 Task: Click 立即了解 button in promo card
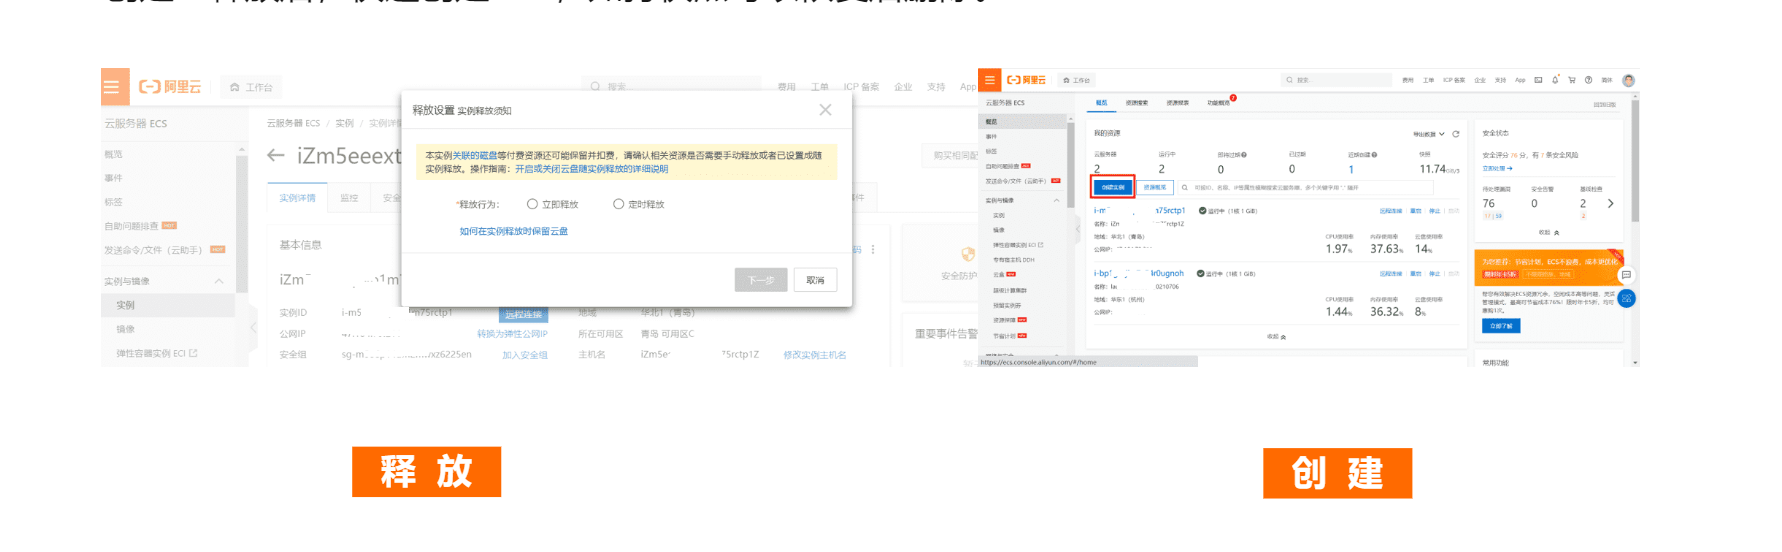pyautogui.click(x=1501, y=326)
